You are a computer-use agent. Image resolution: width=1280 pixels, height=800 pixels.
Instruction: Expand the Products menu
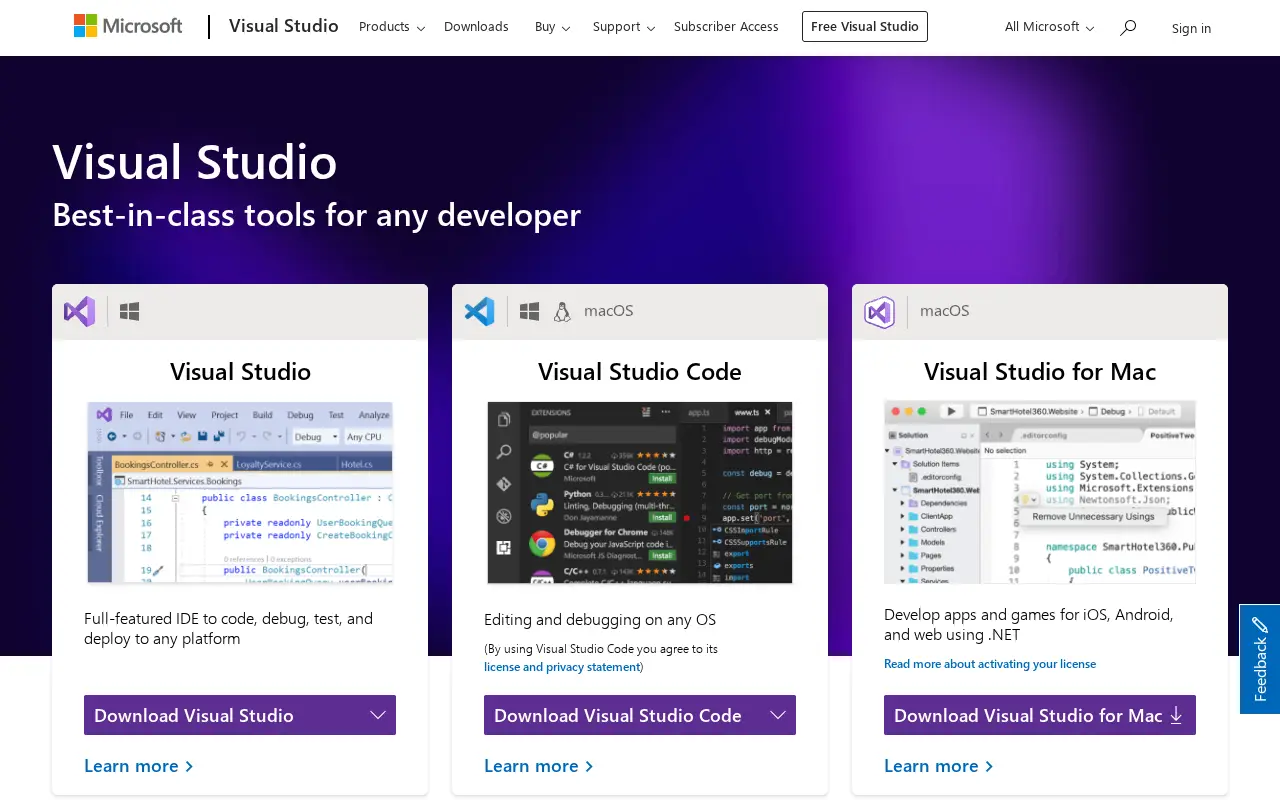pyautogui.click(x=392, y=27)
